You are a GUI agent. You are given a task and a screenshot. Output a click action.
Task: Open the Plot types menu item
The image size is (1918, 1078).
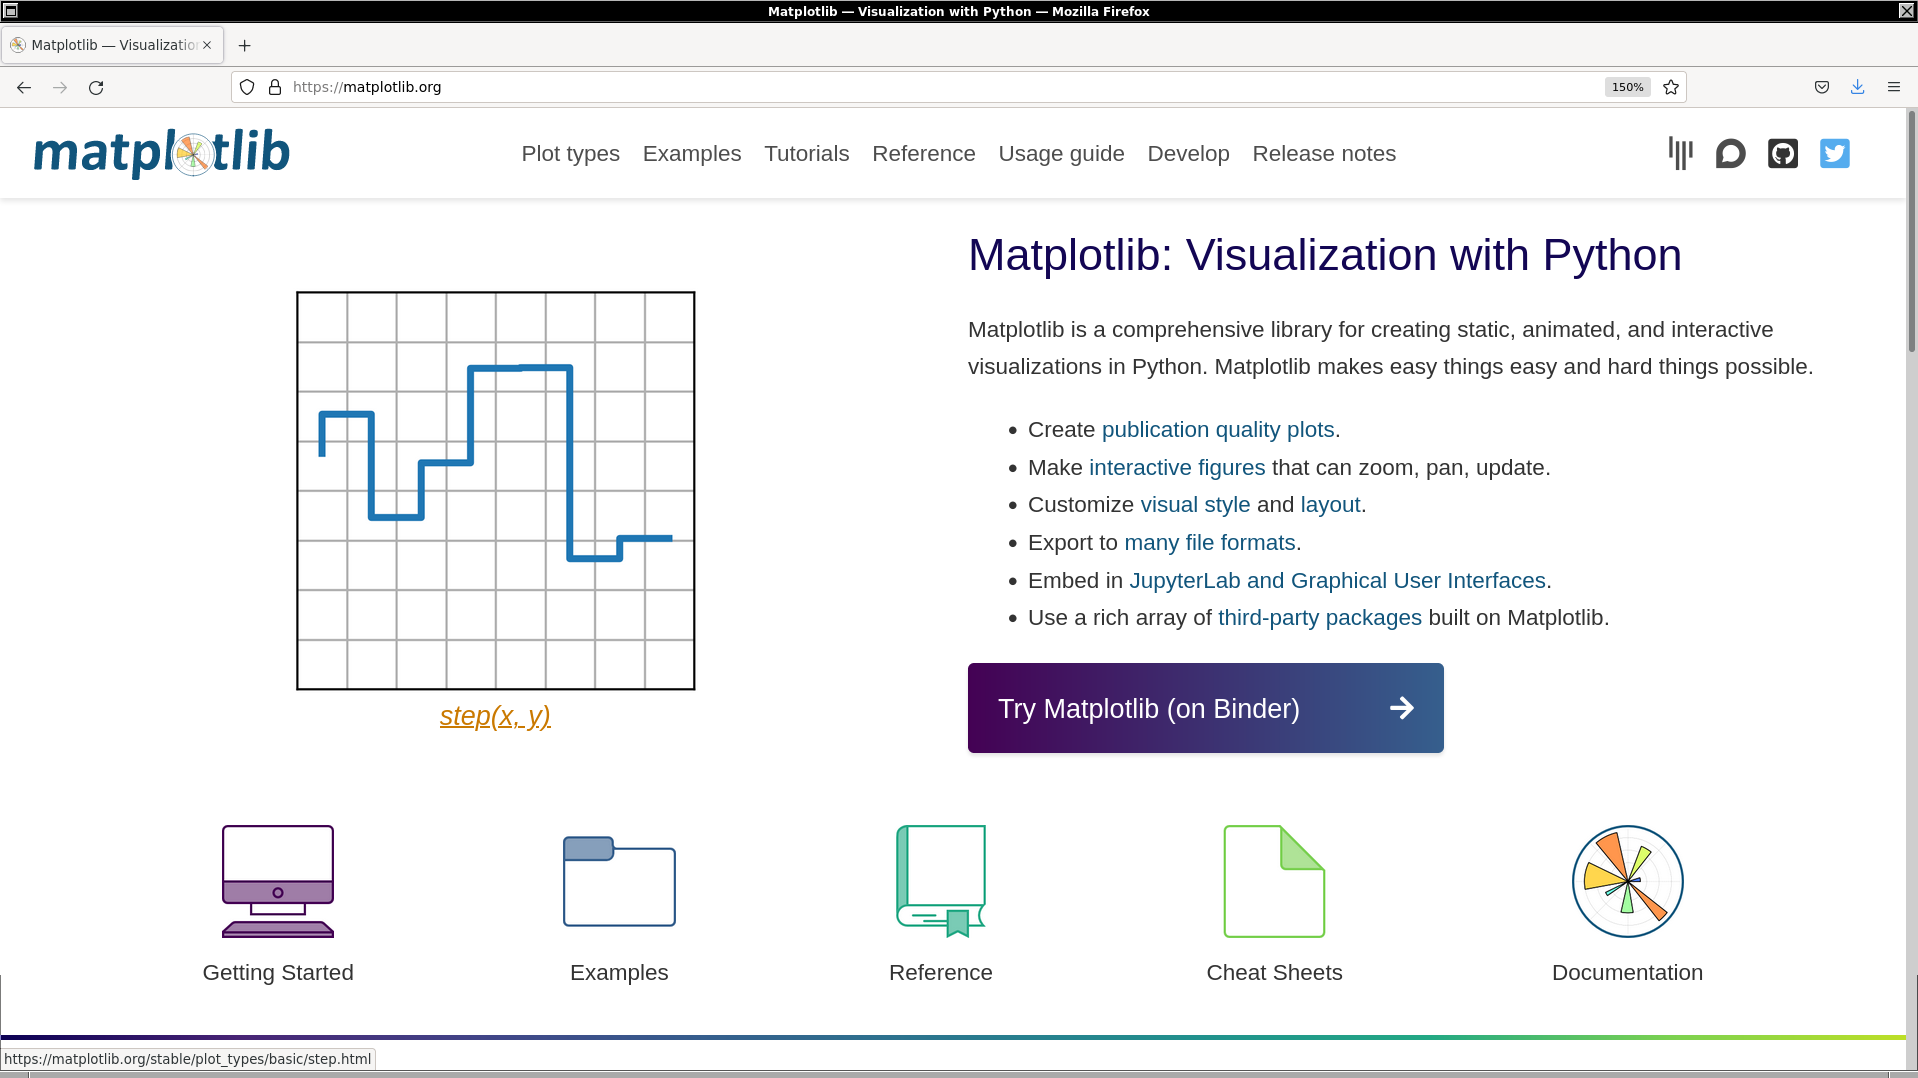pos(570,154)
